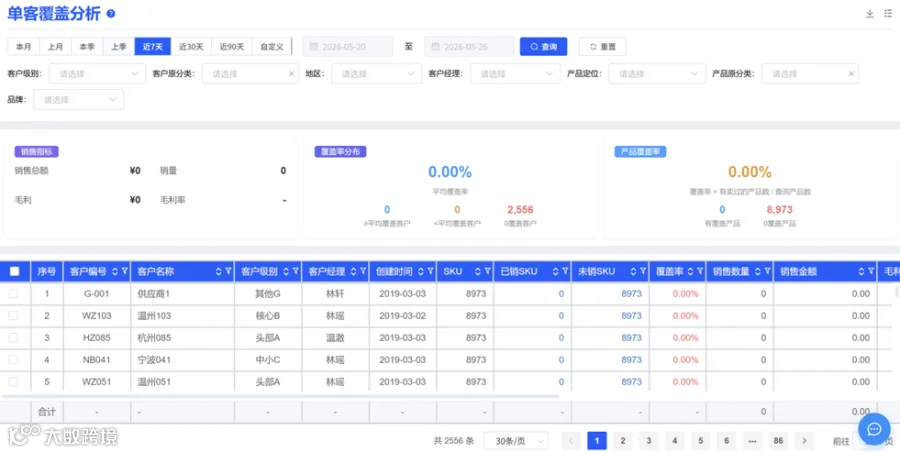900x453 pixels.
Task: Go to page 86
Action: (778, 441)
